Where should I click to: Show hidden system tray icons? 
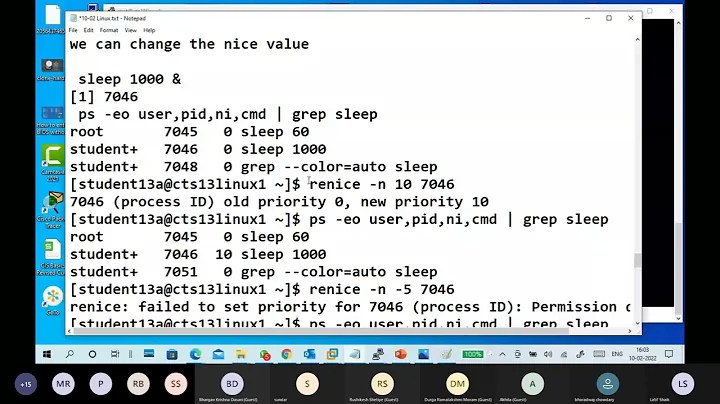pyautogui.click(x=502, y=354)
